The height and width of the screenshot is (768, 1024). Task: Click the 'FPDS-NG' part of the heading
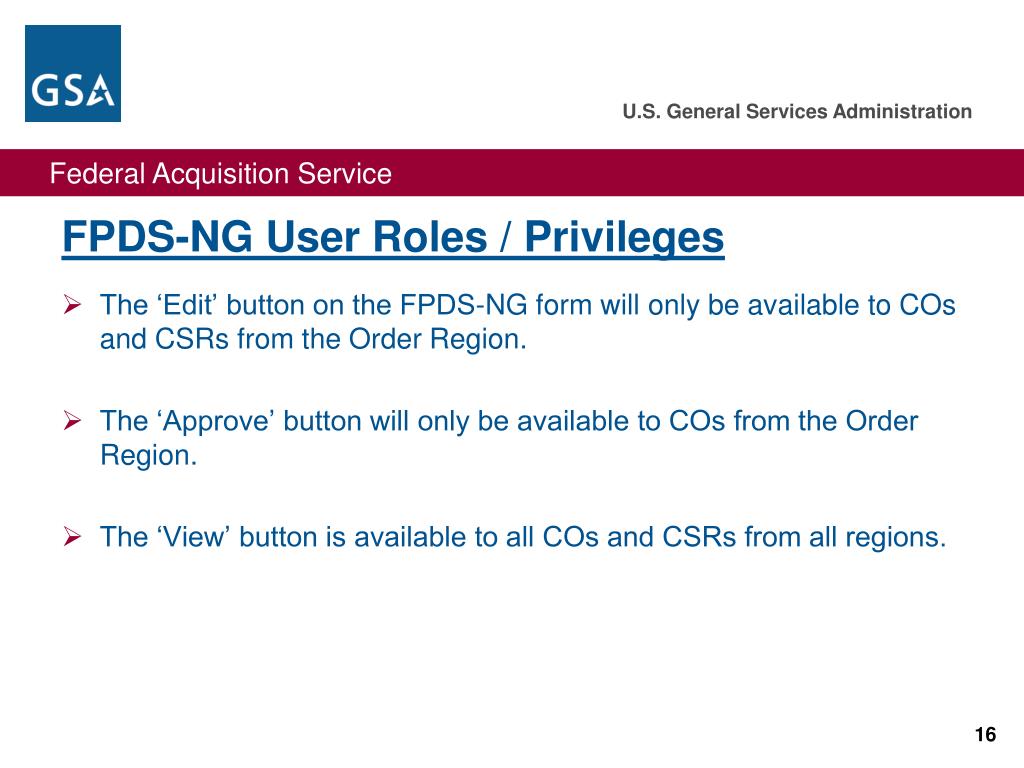[x=157, y=237]
